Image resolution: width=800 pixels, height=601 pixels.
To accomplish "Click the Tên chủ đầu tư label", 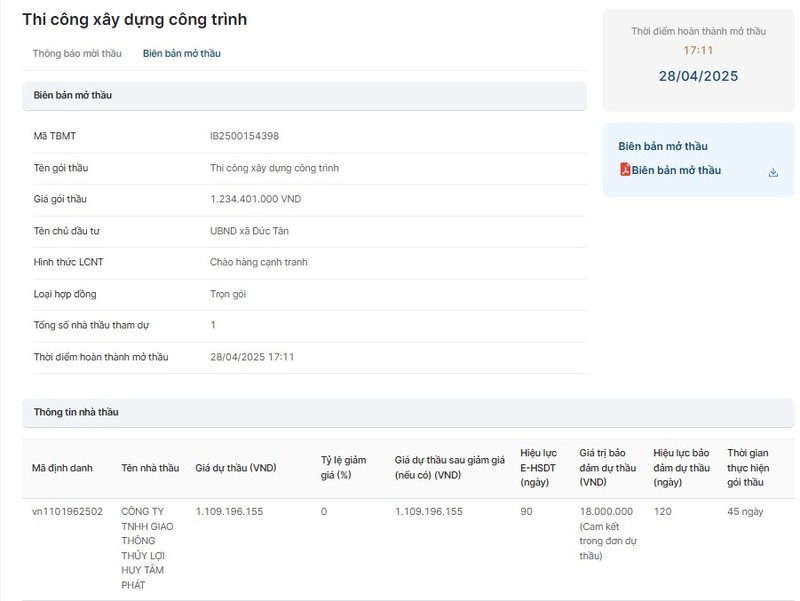I will pyautogui.click(x=66, y=231).
